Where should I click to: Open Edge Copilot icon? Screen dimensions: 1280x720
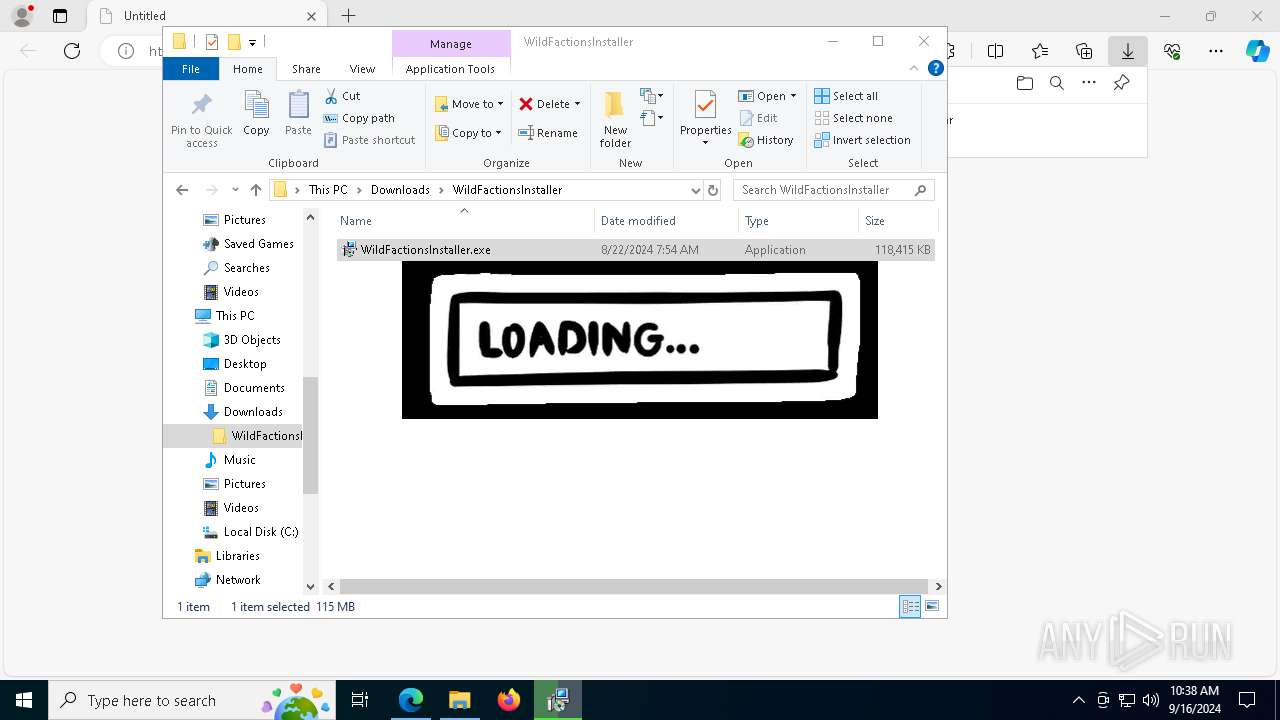[x=1257, y=51]
